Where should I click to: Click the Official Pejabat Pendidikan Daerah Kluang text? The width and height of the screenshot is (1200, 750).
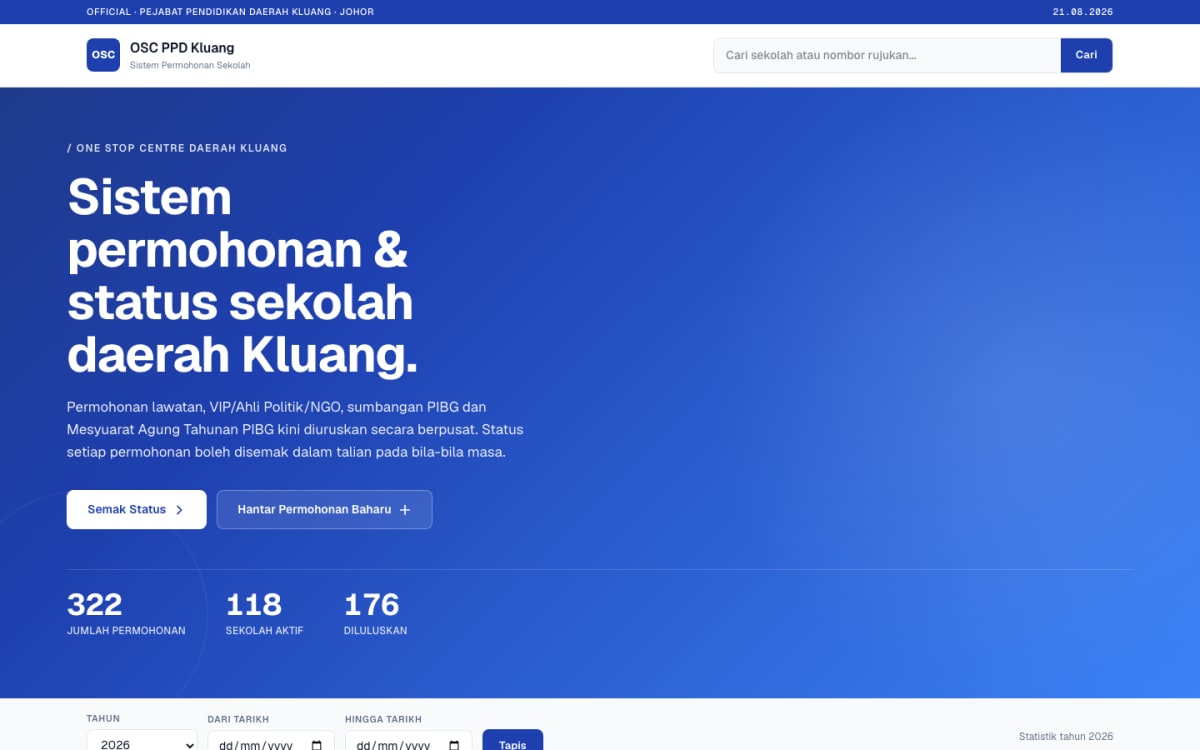click(230, 12)
